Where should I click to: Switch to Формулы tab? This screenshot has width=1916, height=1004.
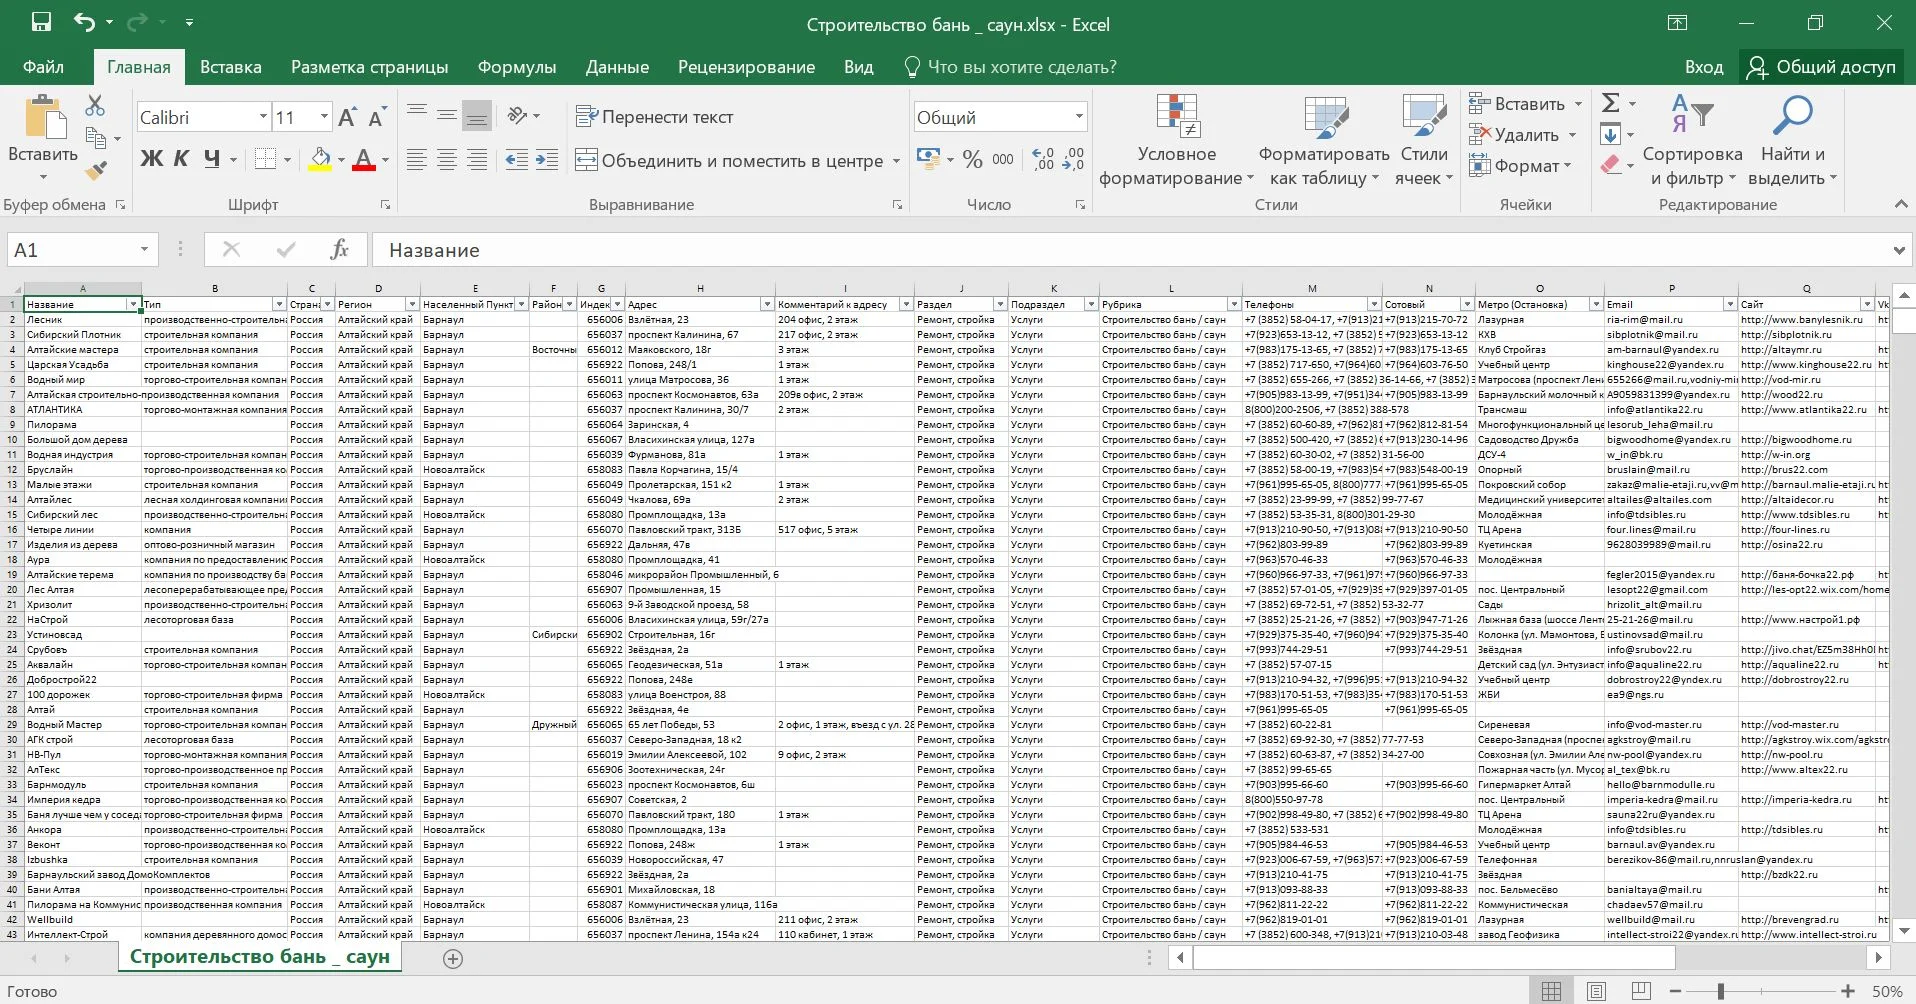[x=517, y=67]
